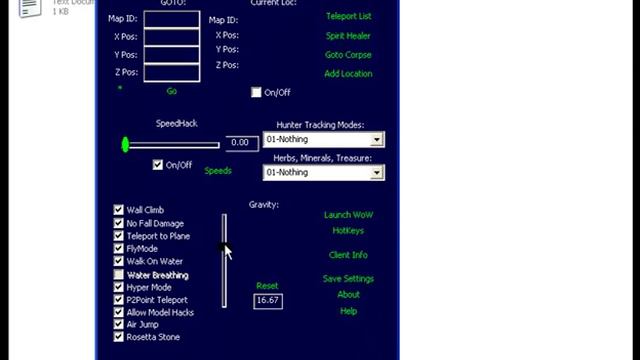Disable the Air Jump checkbox
This screenshot has width=640, height=360.
click(x=118, y=324)
